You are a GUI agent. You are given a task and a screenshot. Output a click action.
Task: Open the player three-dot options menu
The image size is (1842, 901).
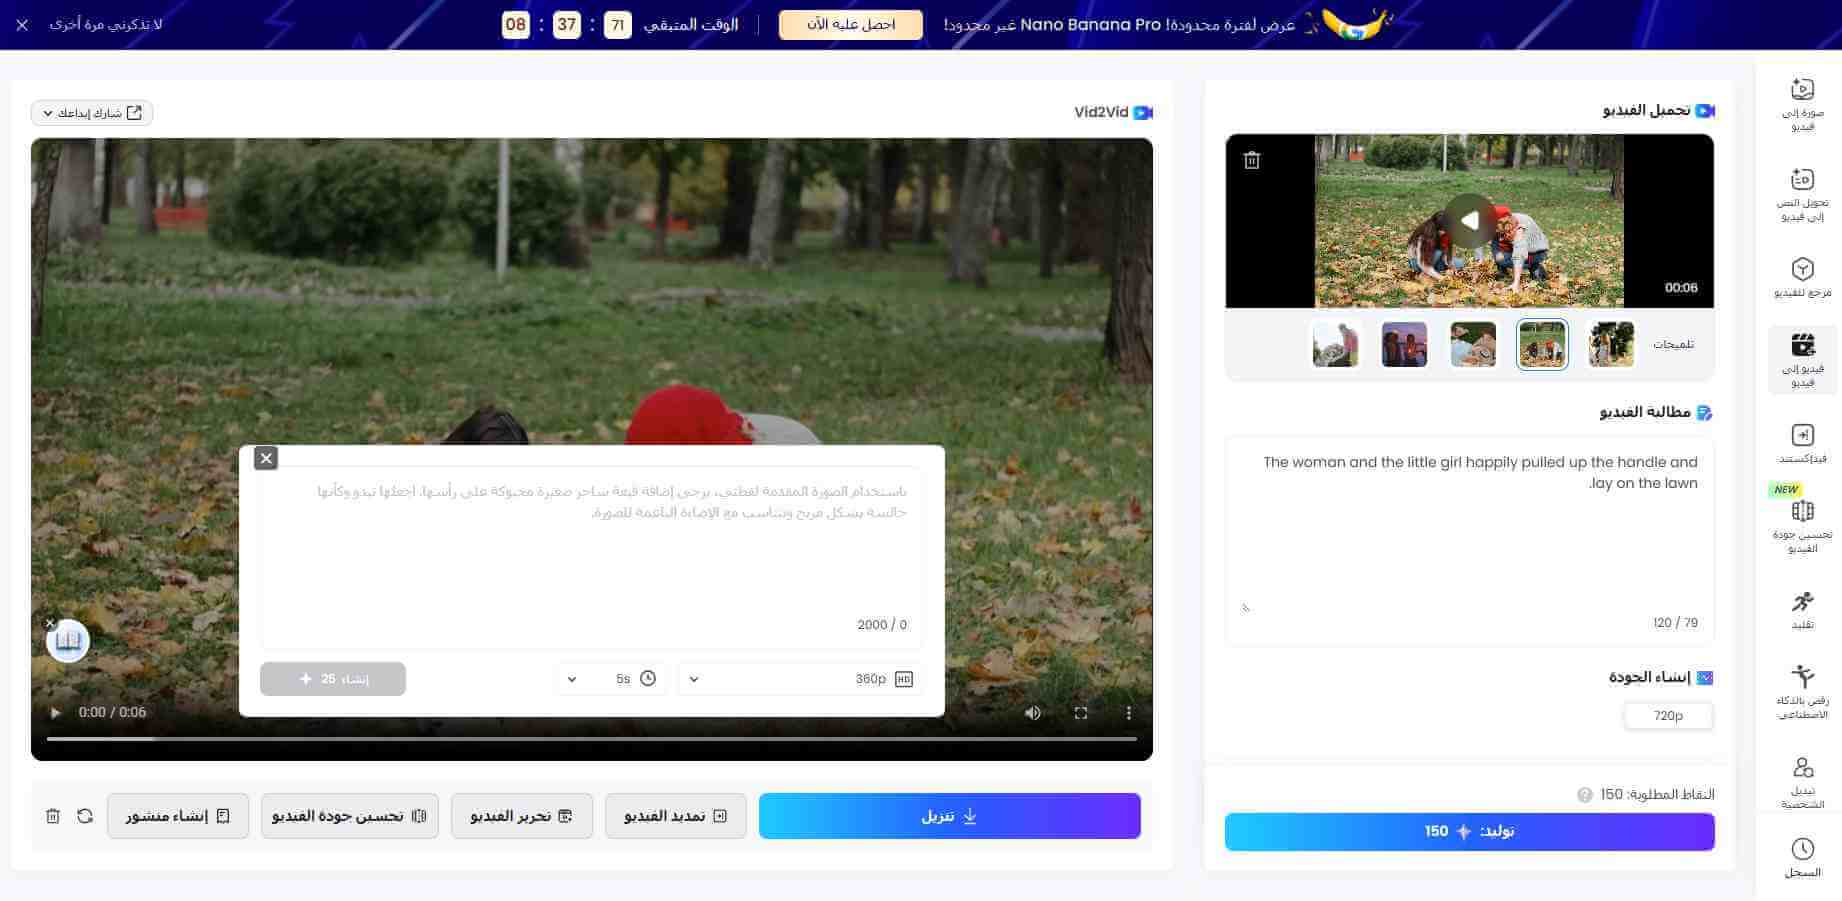[1128, 713]
